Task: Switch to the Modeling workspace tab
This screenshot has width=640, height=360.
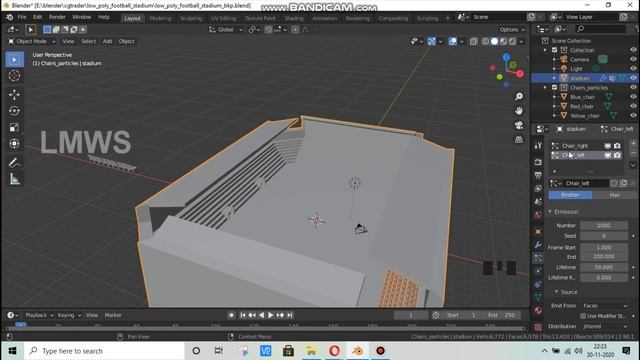Action: click(x=160, y=18)
